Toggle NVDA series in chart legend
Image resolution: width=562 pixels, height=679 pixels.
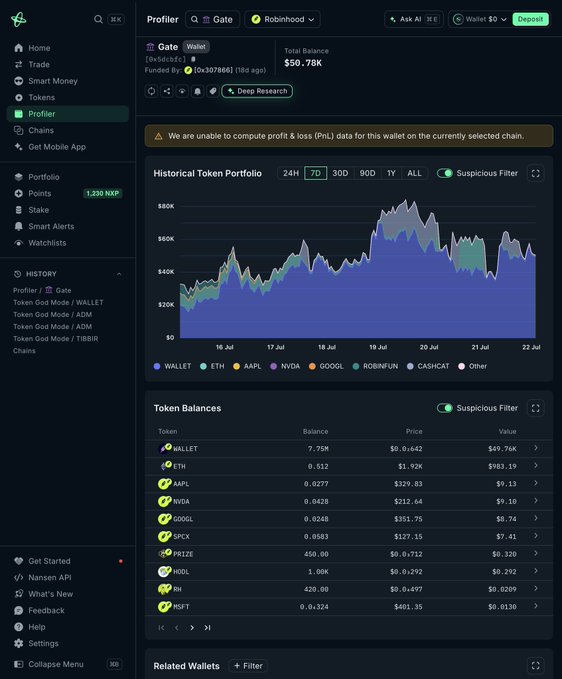click(x=285, y=366)
